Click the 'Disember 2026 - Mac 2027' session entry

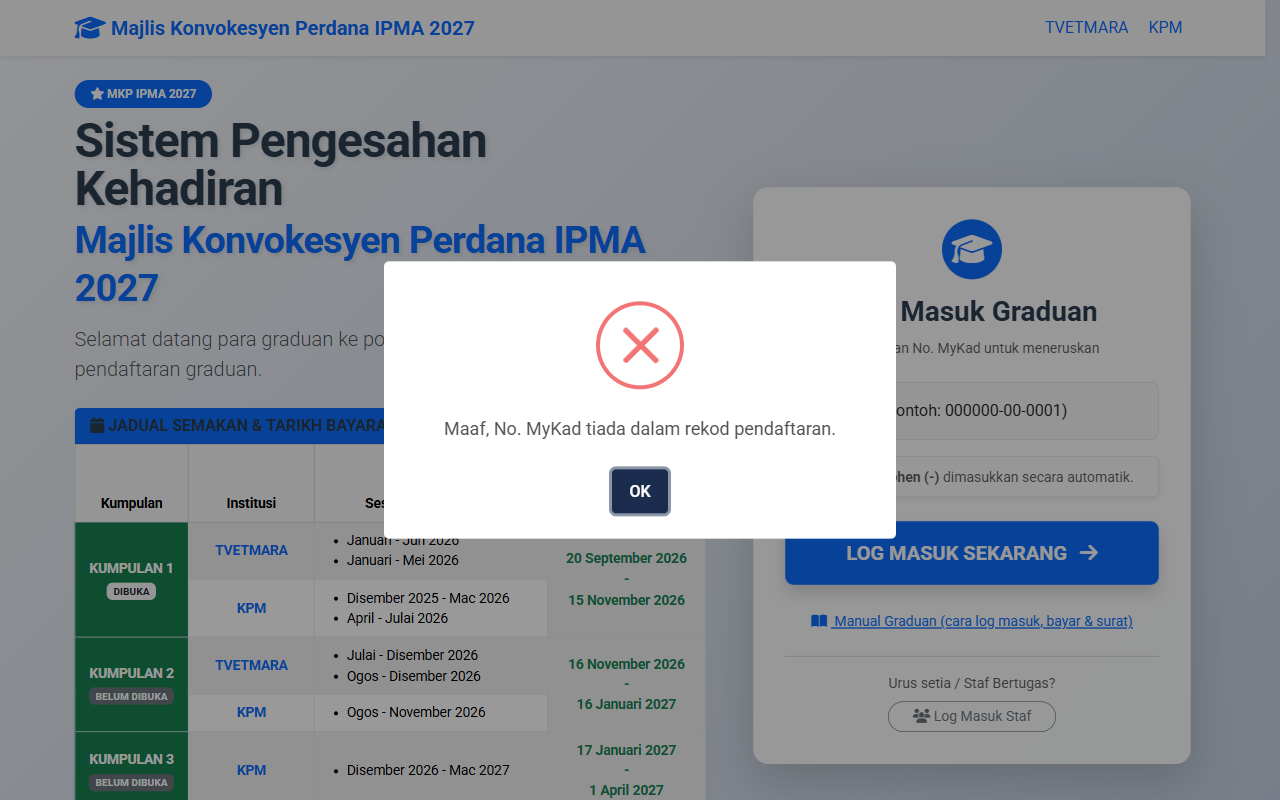(428, 770)
